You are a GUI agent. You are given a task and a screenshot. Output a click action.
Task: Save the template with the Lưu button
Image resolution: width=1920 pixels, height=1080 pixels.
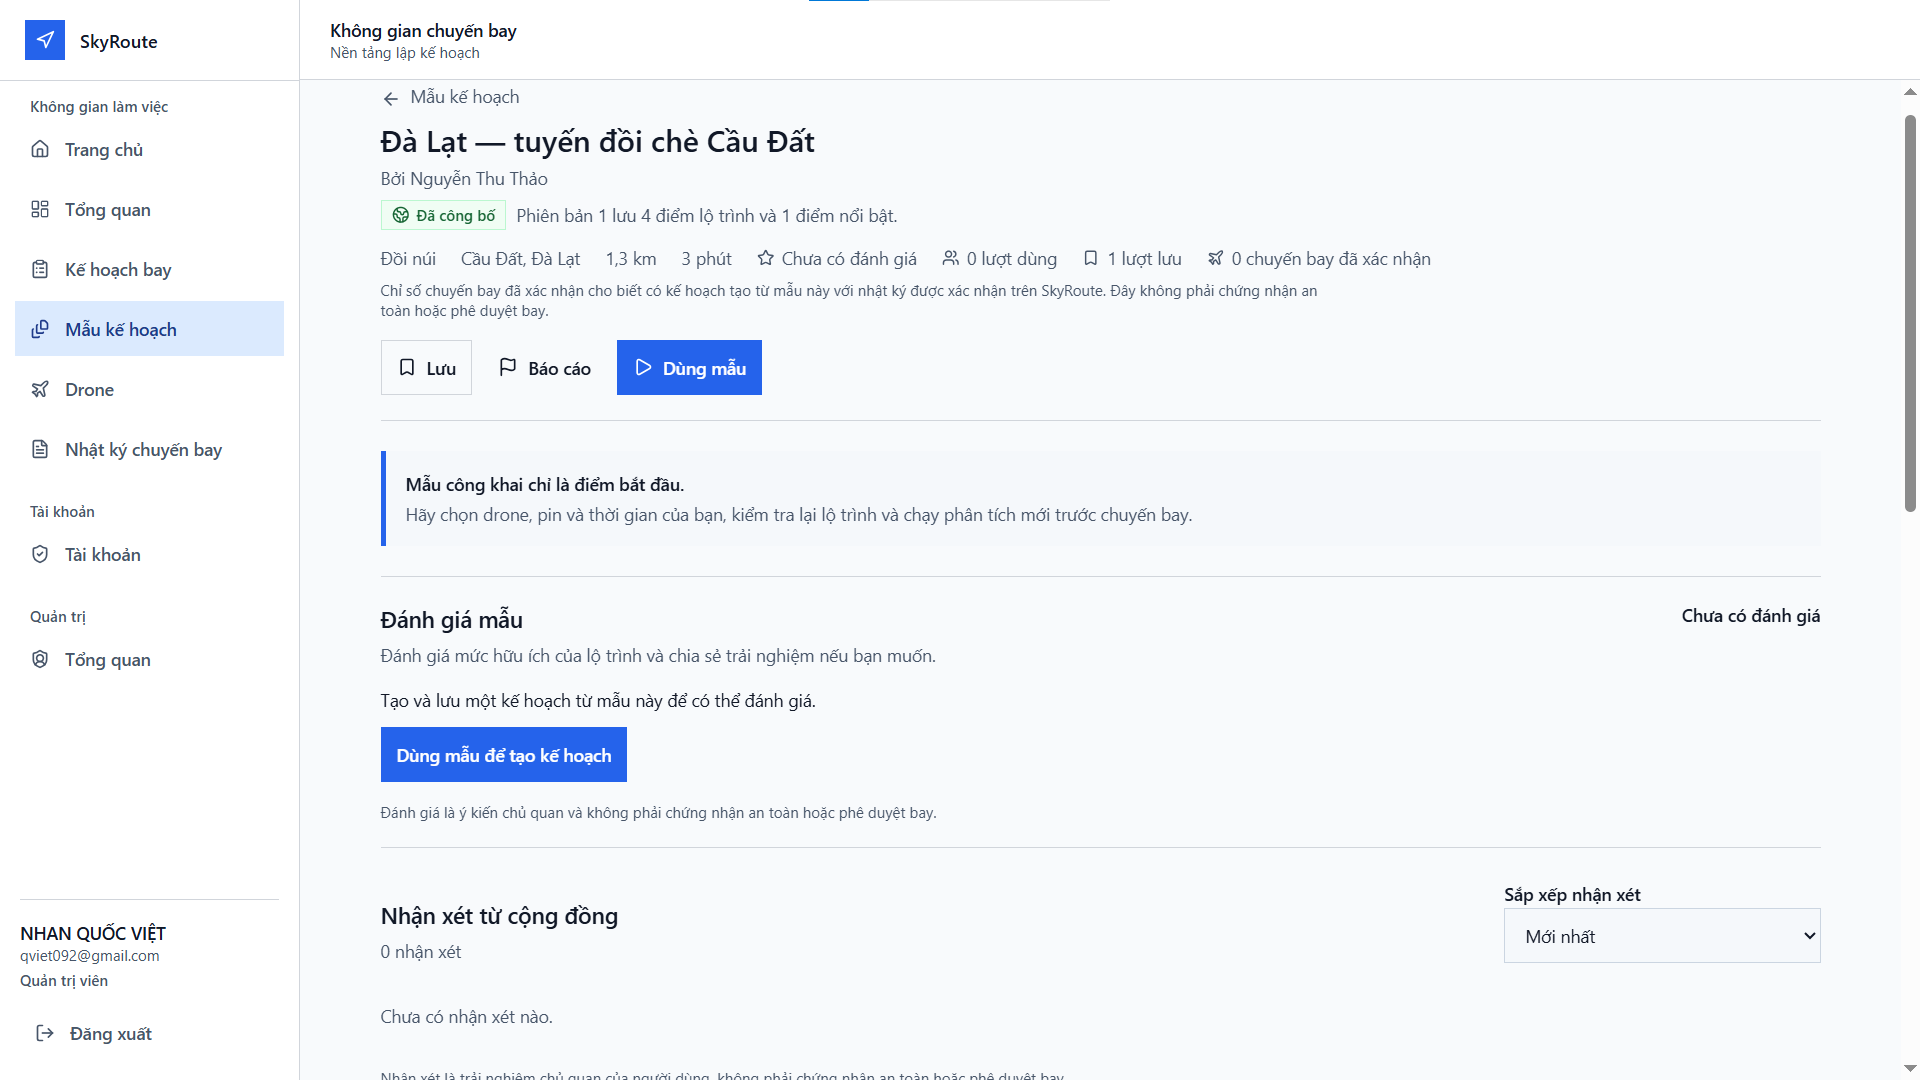pyautogui.click(x=426, y=367)
